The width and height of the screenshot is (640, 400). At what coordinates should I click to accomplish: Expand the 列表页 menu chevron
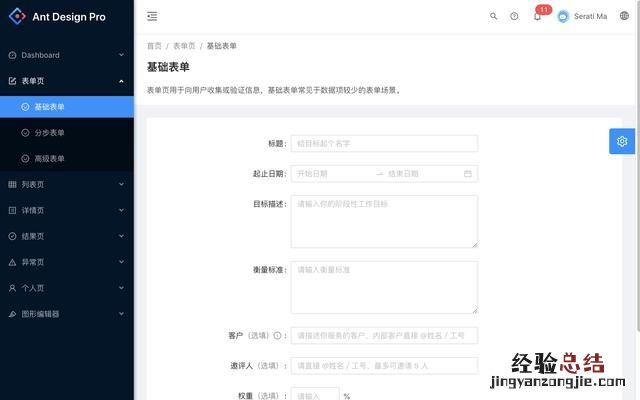(x=121, y=184)
